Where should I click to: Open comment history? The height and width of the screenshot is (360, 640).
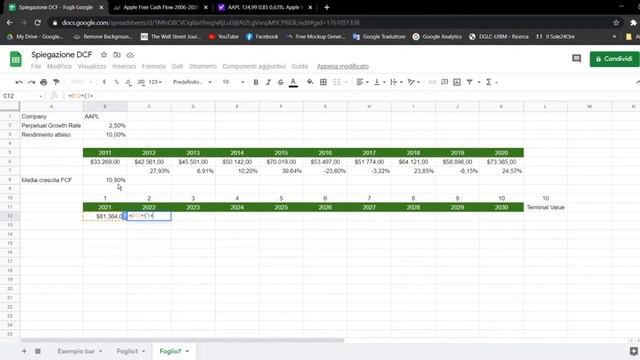click(x=576, y=59)
